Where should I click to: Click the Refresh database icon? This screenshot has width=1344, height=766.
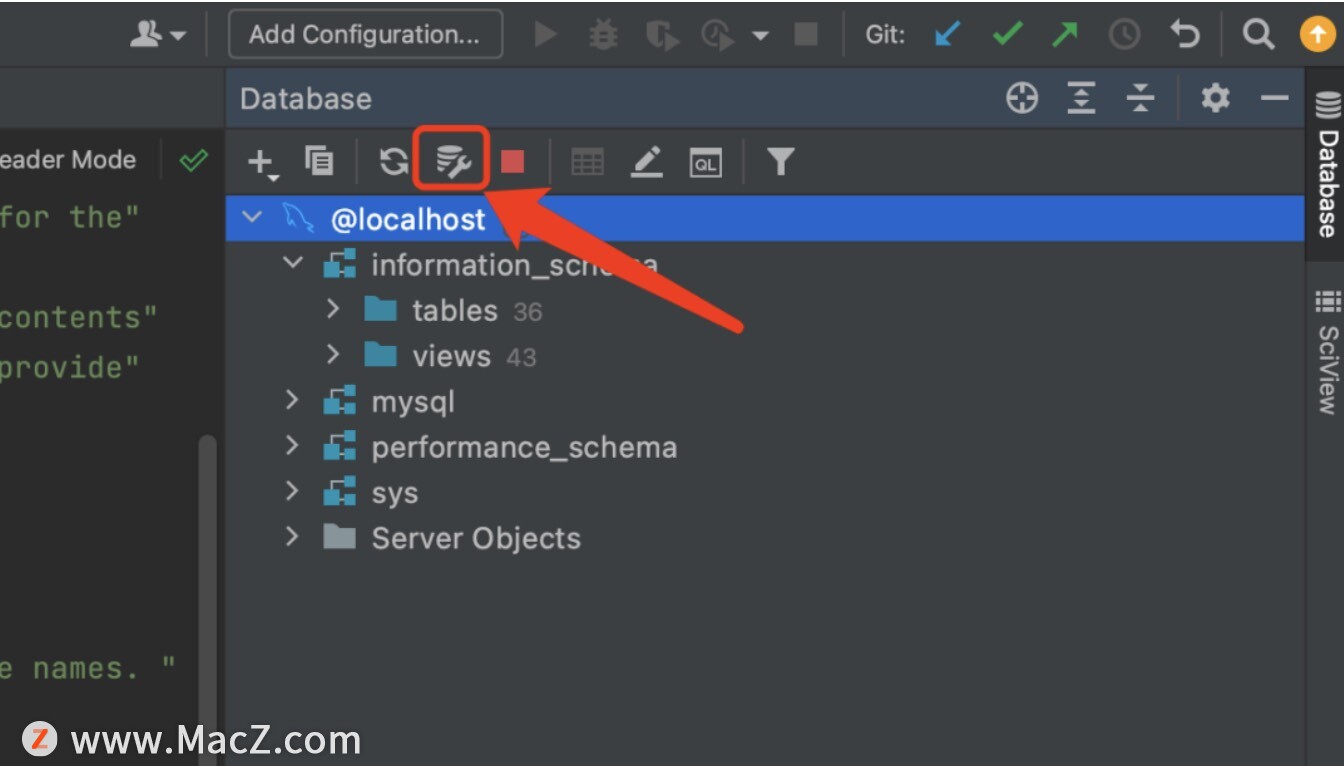(x=393, y=161)
